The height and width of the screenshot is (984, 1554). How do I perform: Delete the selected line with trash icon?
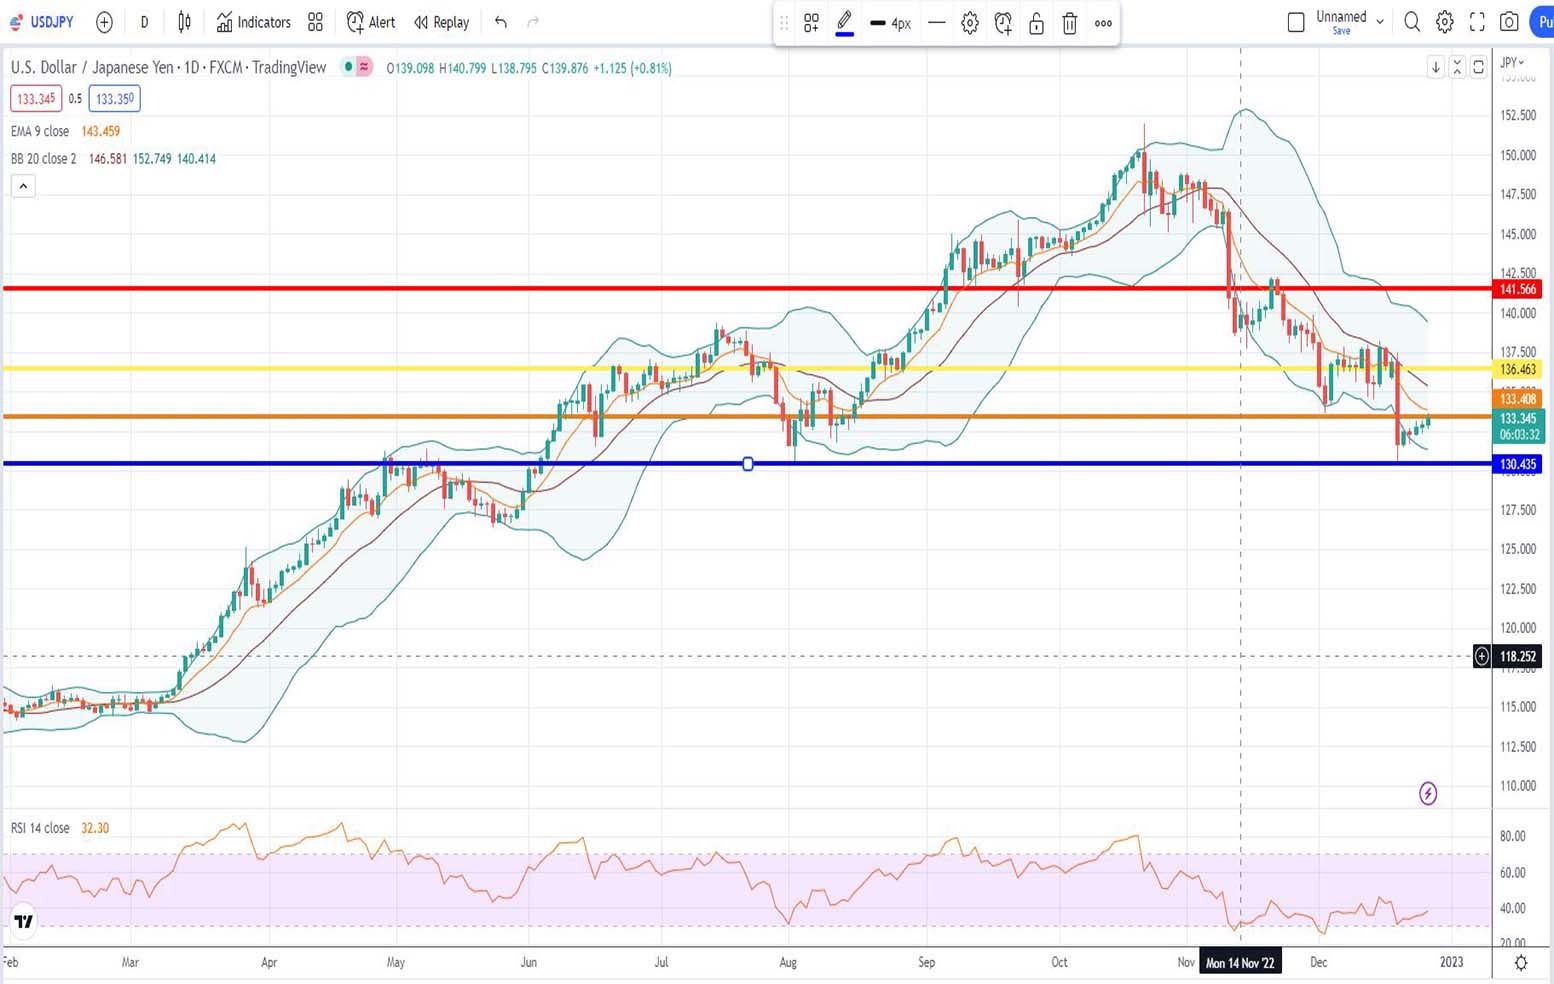pos(1069,23)
